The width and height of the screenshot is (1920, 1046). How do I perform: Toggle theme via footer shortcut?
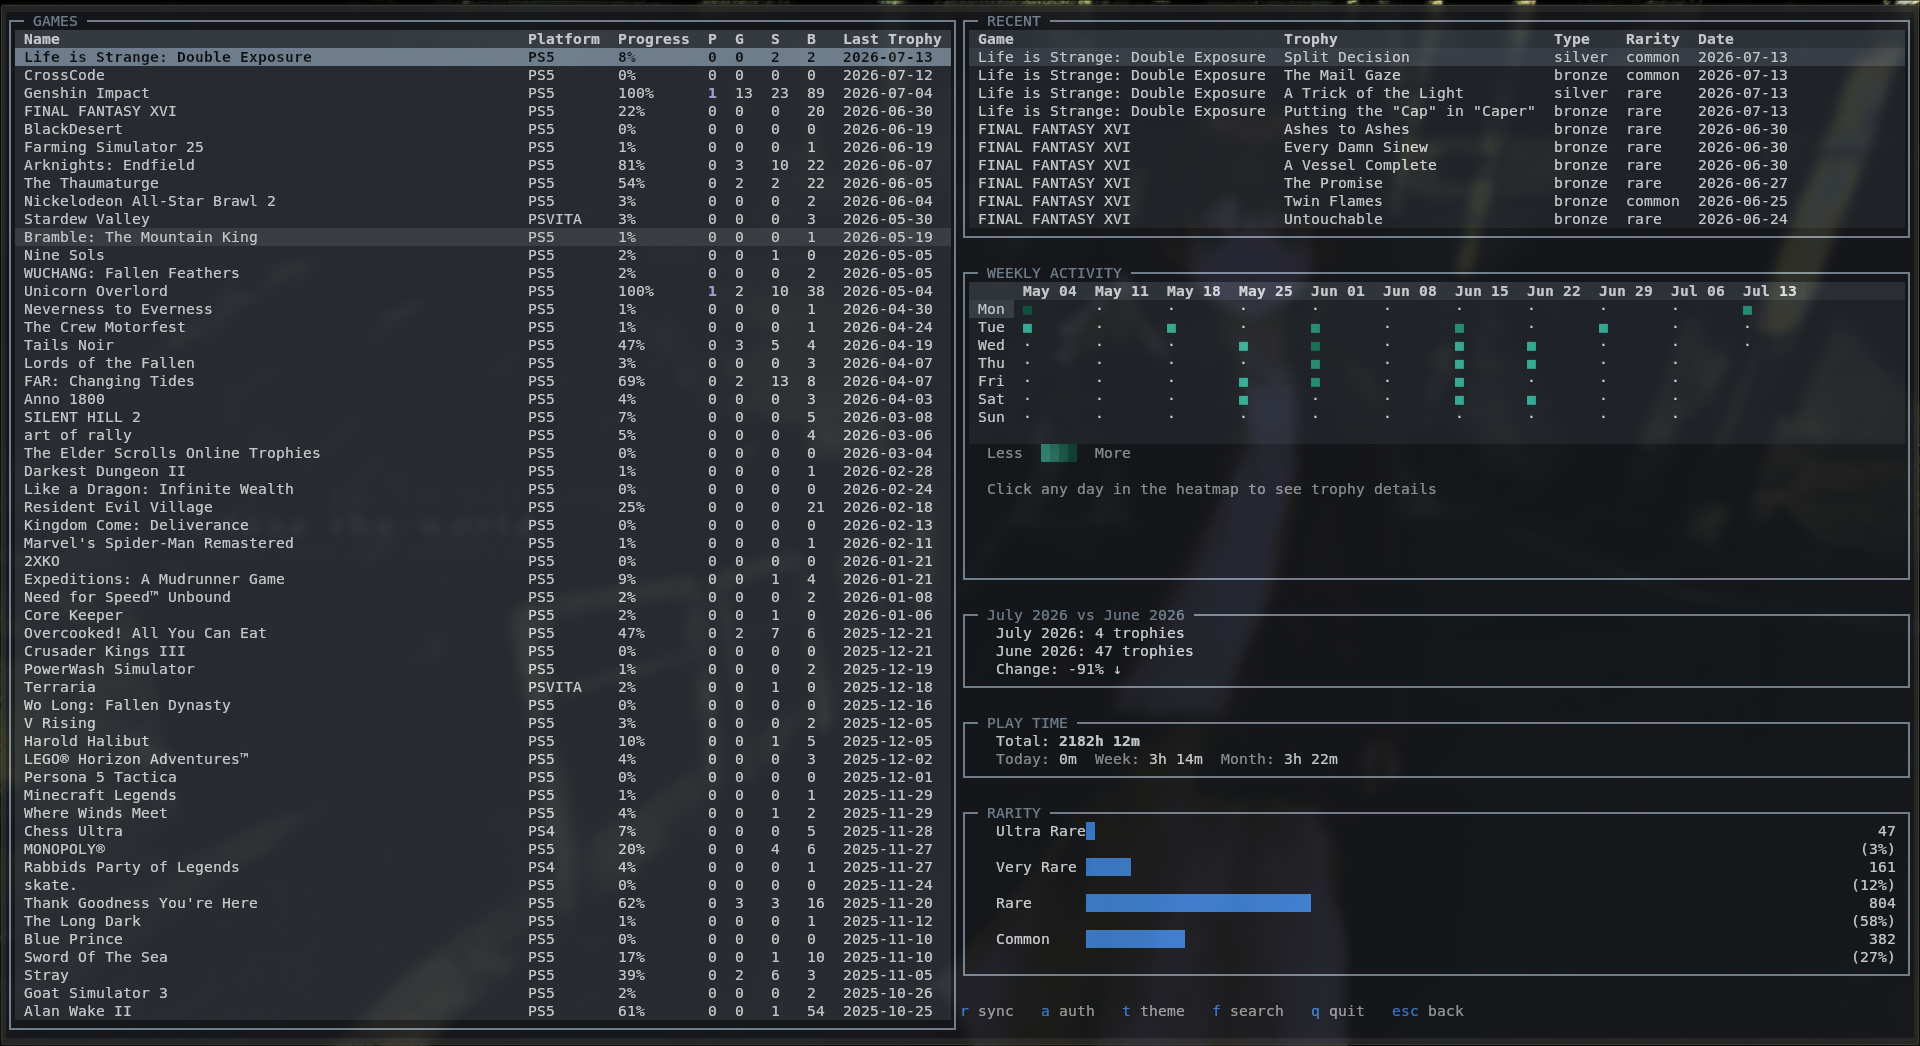[x=1153, y=1011]
